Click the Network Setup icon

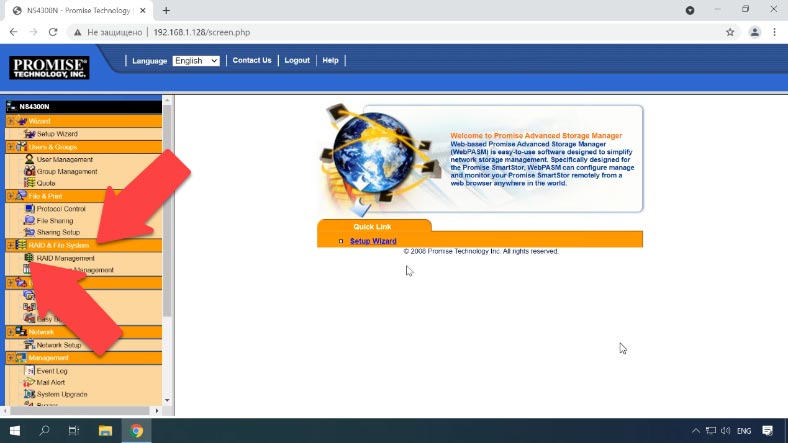[x=29, y=345]
